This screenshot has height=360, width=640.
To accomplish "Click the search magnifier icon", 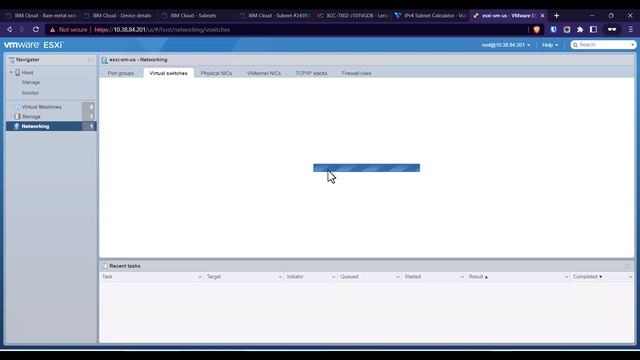I will [575, 45].
